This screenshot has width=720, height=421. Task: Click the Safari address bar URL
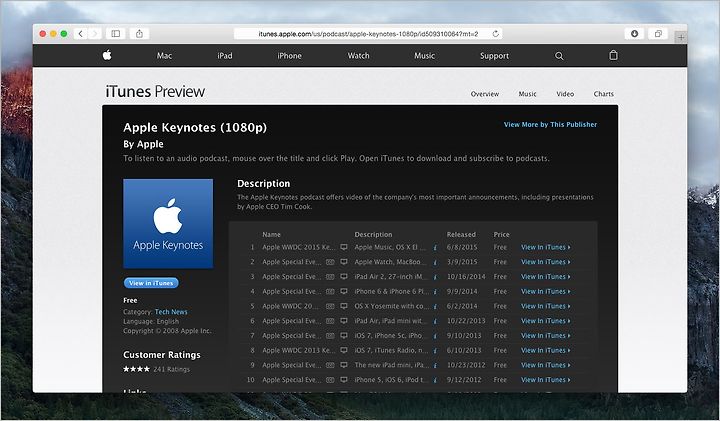(x=368, y=34)
